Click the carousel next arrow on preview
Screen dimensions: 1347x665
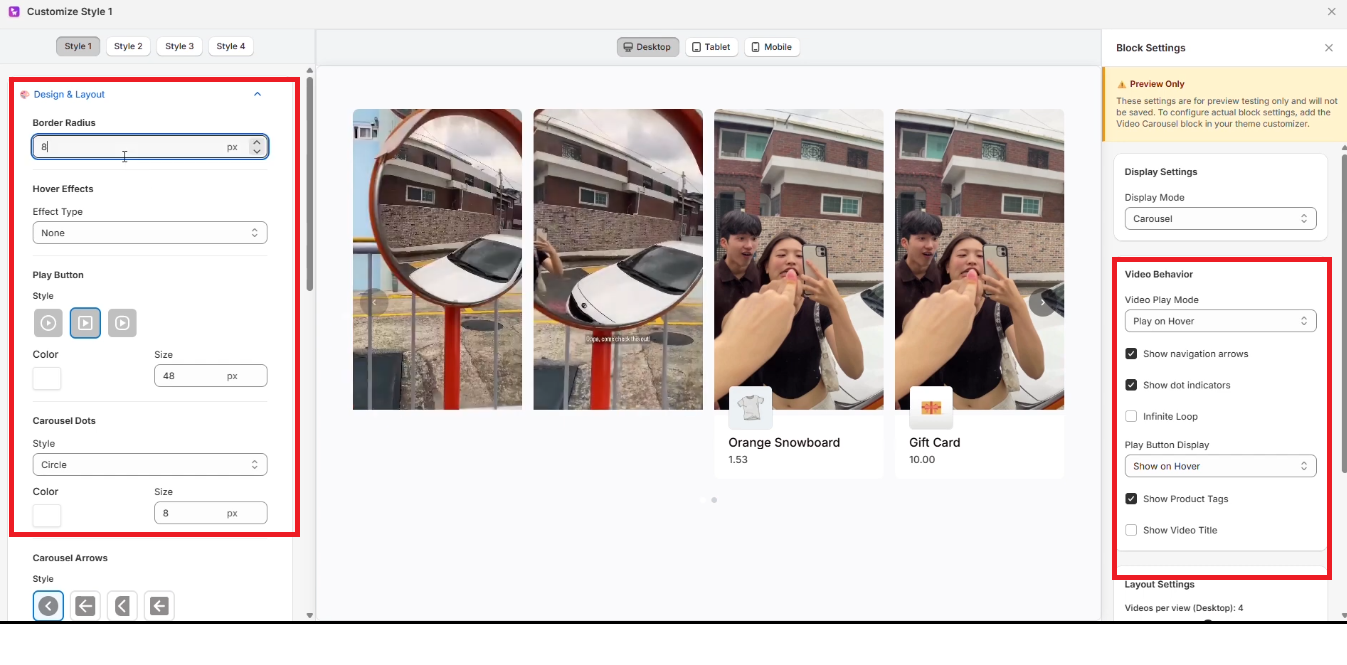(1042, 302)
